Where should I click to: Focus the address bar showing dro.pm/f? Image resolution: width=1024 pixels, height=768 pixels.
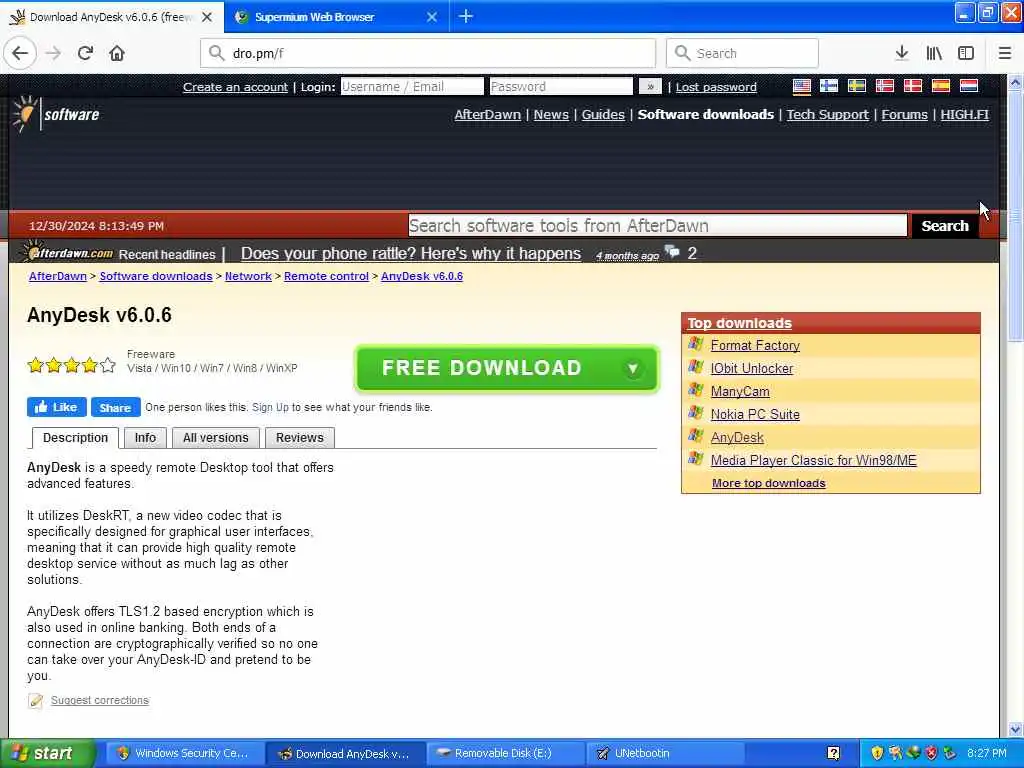tap(428, 53)
